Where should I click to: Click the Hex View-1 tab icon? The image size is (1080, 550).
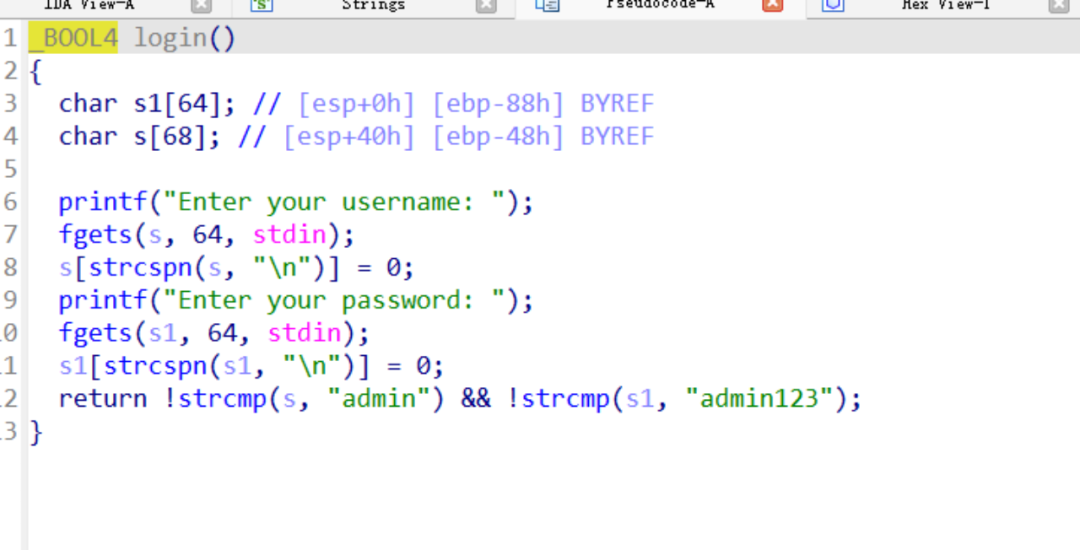pos(833,5)
